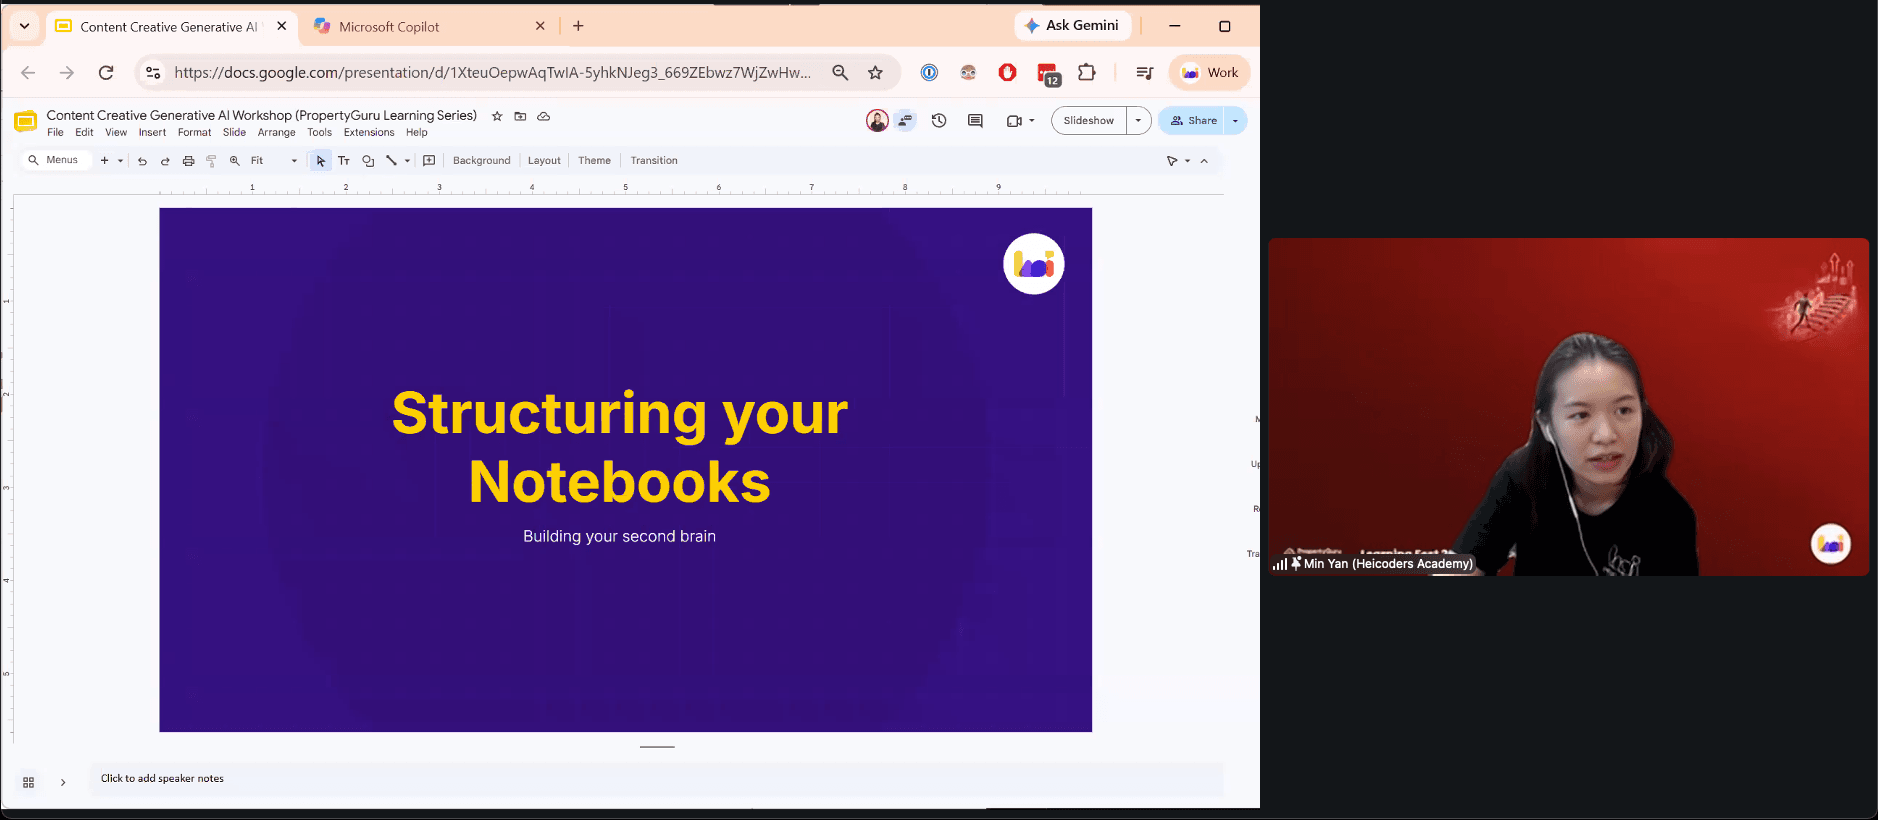
Task: Open the Share button dropdown arrow
Action: click(x=1235, y=121)
